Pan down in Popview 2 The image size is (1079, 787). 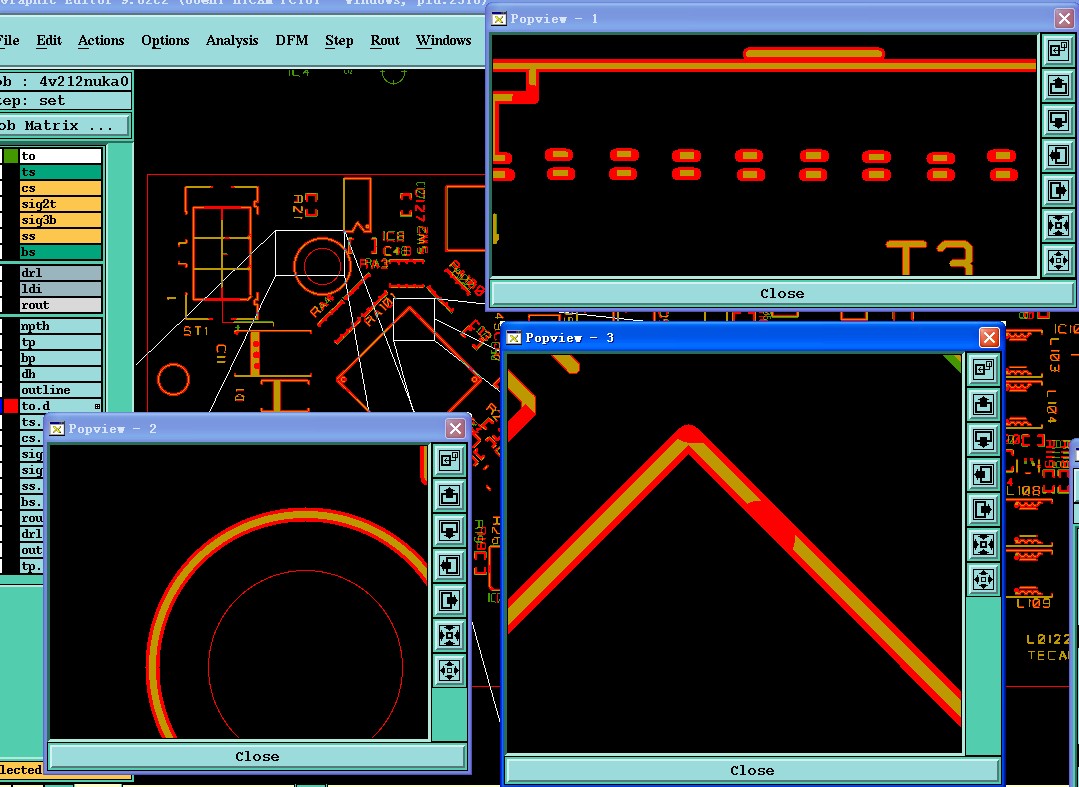(x=449, y=530)
